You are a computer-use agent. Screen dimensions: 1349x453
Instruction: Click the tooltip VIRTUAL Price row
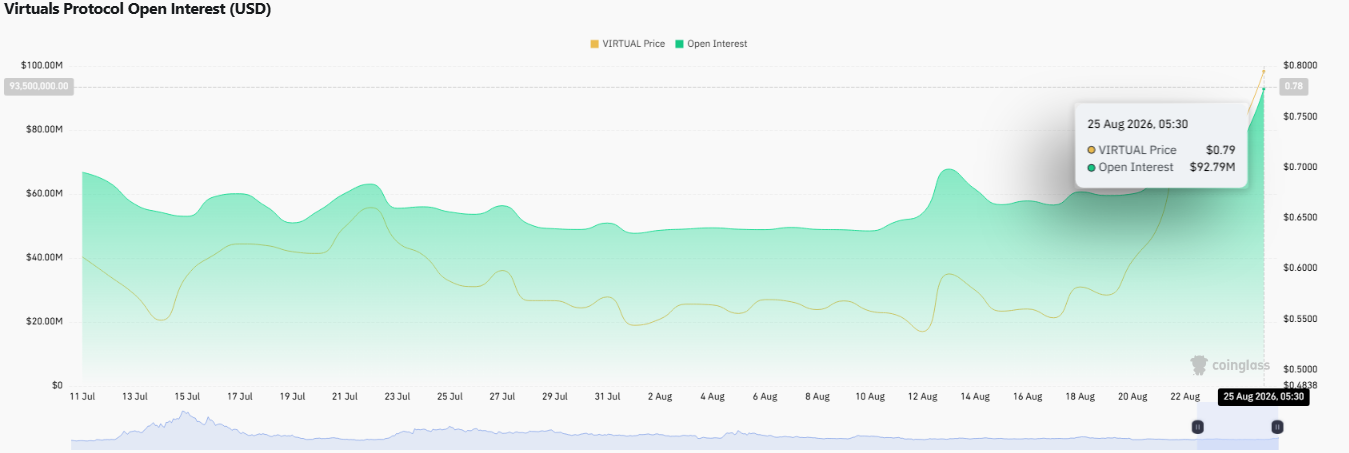(x=1161, y=150)
